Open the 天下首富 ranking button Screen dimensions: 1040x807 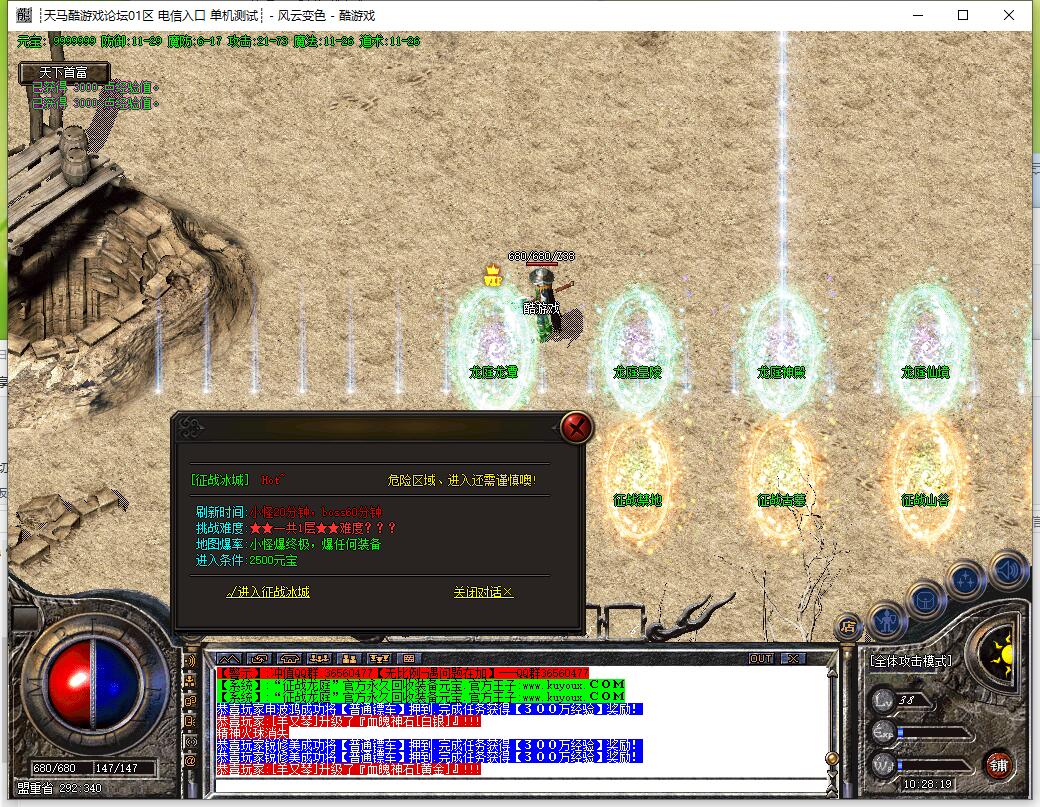point(63,72)
